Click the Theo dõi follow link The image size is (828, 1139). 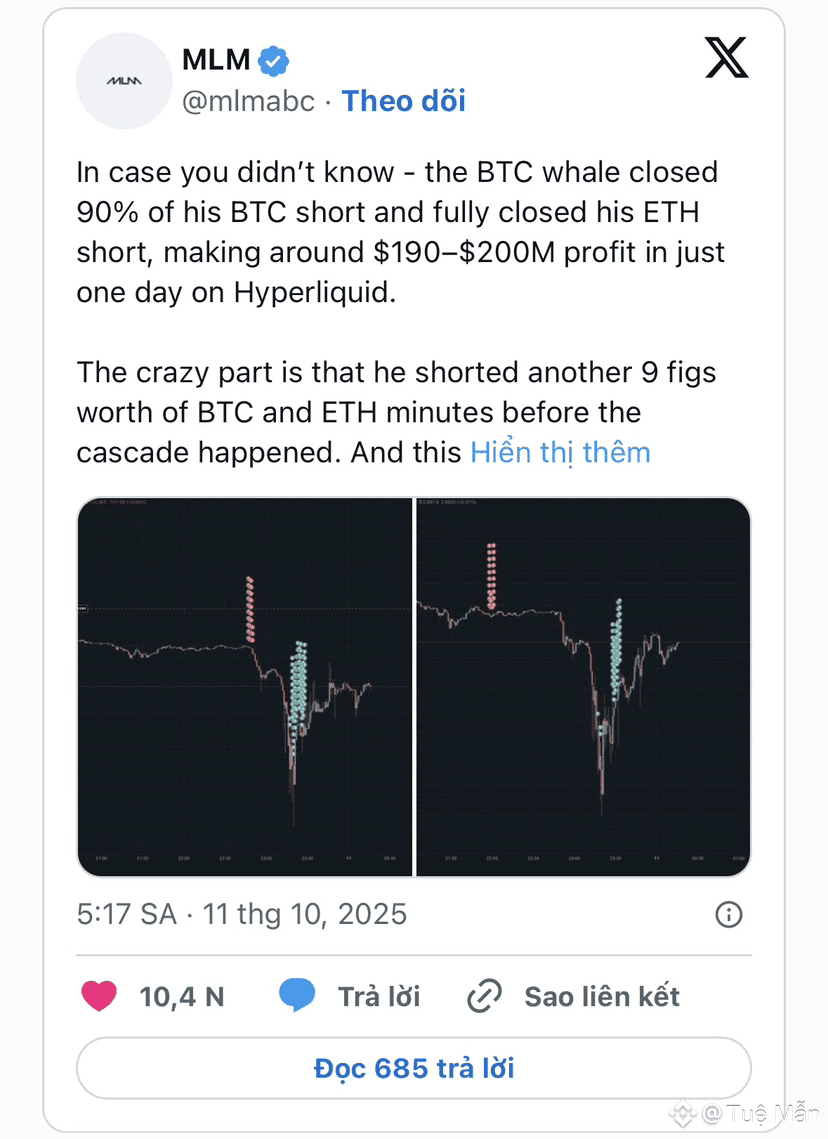(x=404, y=101)
